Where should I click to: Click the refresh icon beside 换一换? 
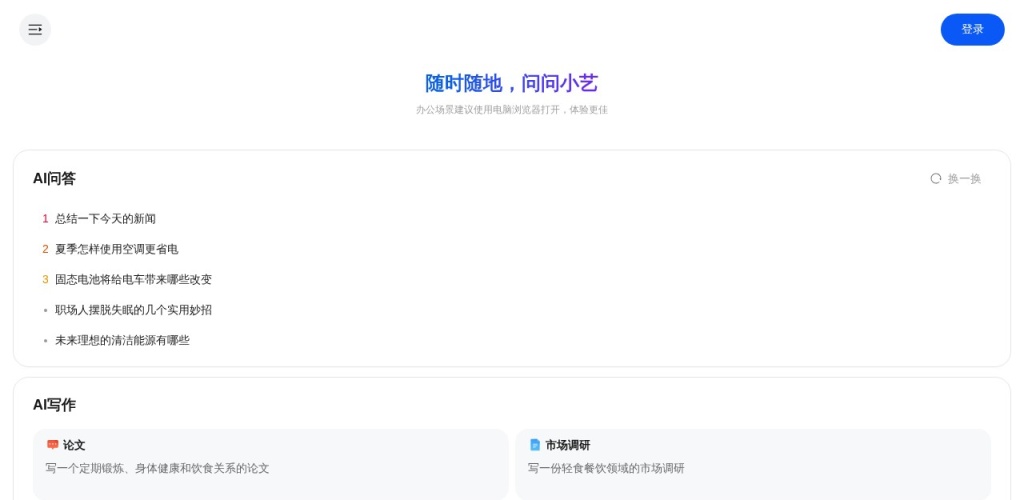point(936,178)
